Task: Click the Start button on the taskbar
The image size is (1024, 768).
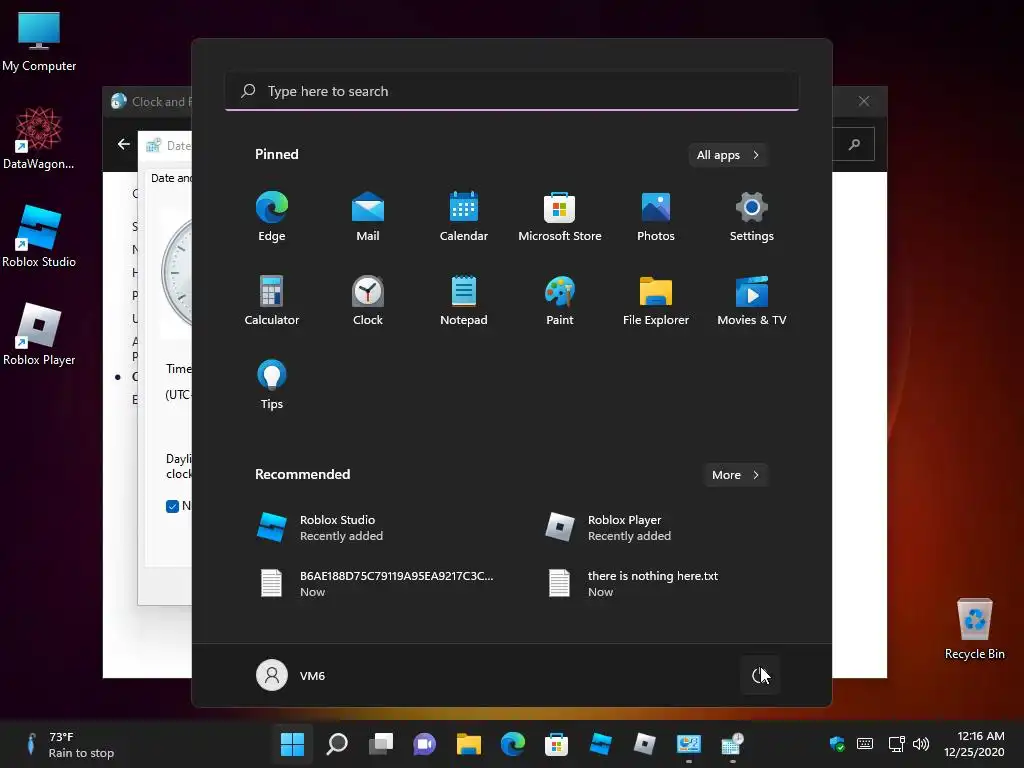Action: click(292, 743)
